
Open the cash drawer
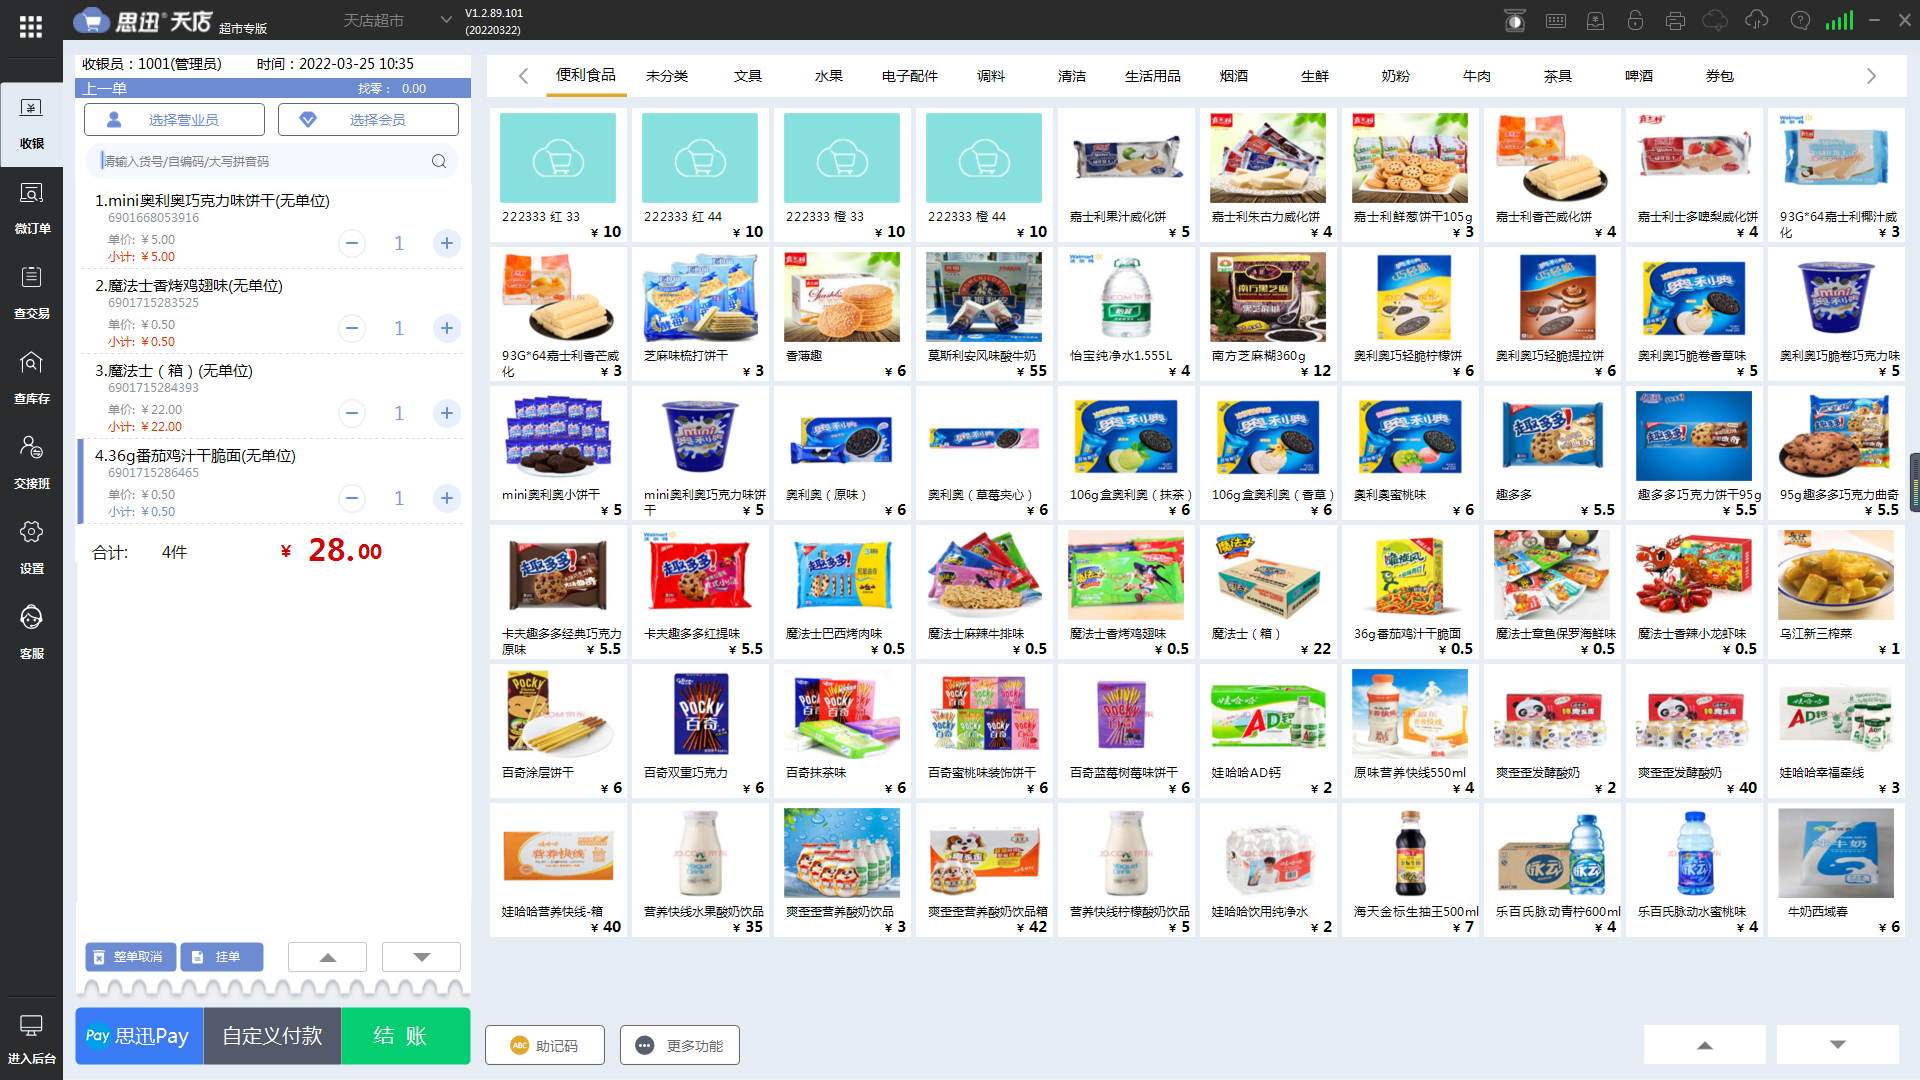1596,20
